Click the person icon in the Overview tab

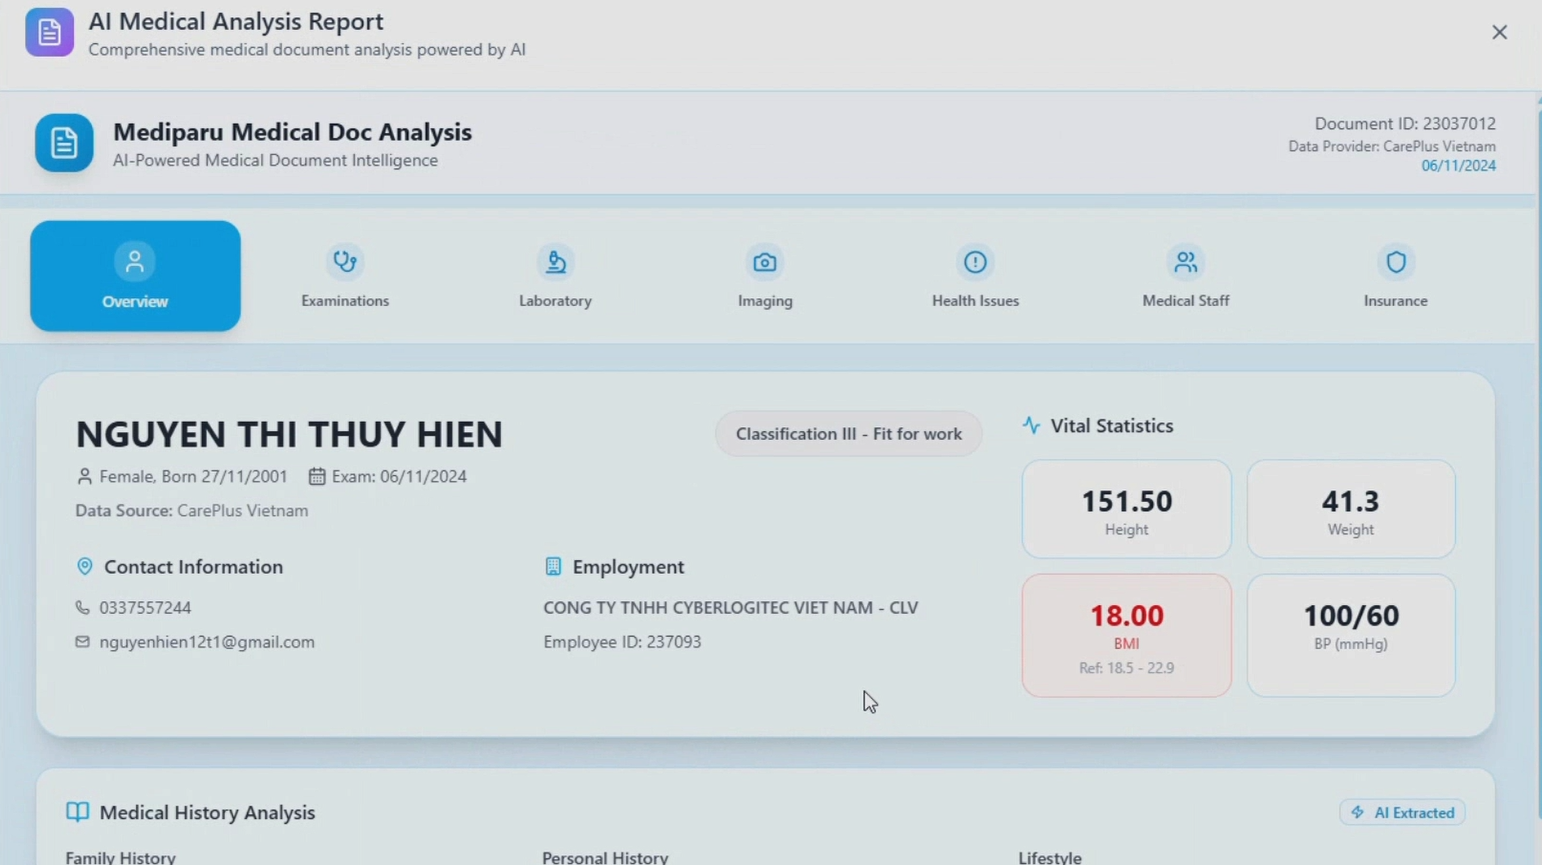(x=135, y=262)
